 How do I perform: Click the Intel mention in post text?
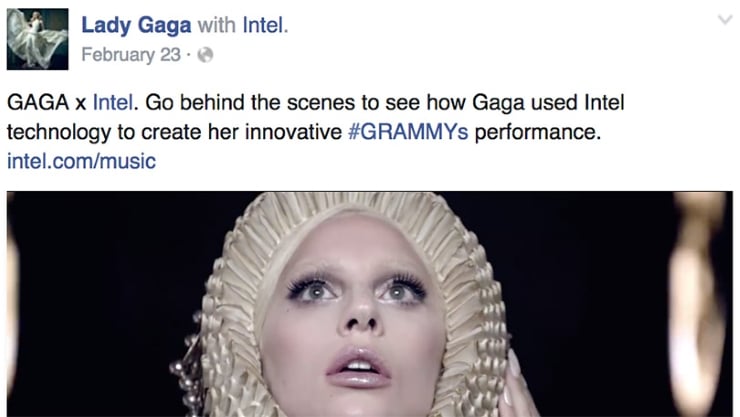tap(112, 102)
